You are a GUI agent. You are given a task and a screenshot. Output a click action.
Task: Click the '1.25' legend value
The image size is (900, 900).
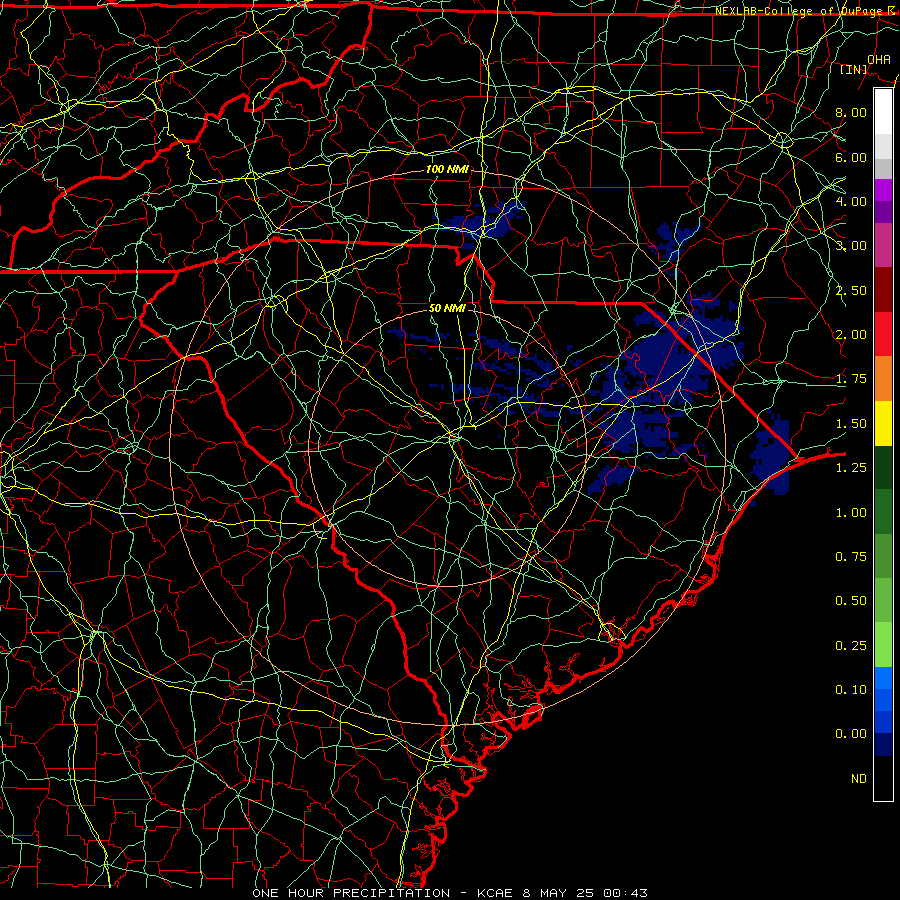click(851, 468)
